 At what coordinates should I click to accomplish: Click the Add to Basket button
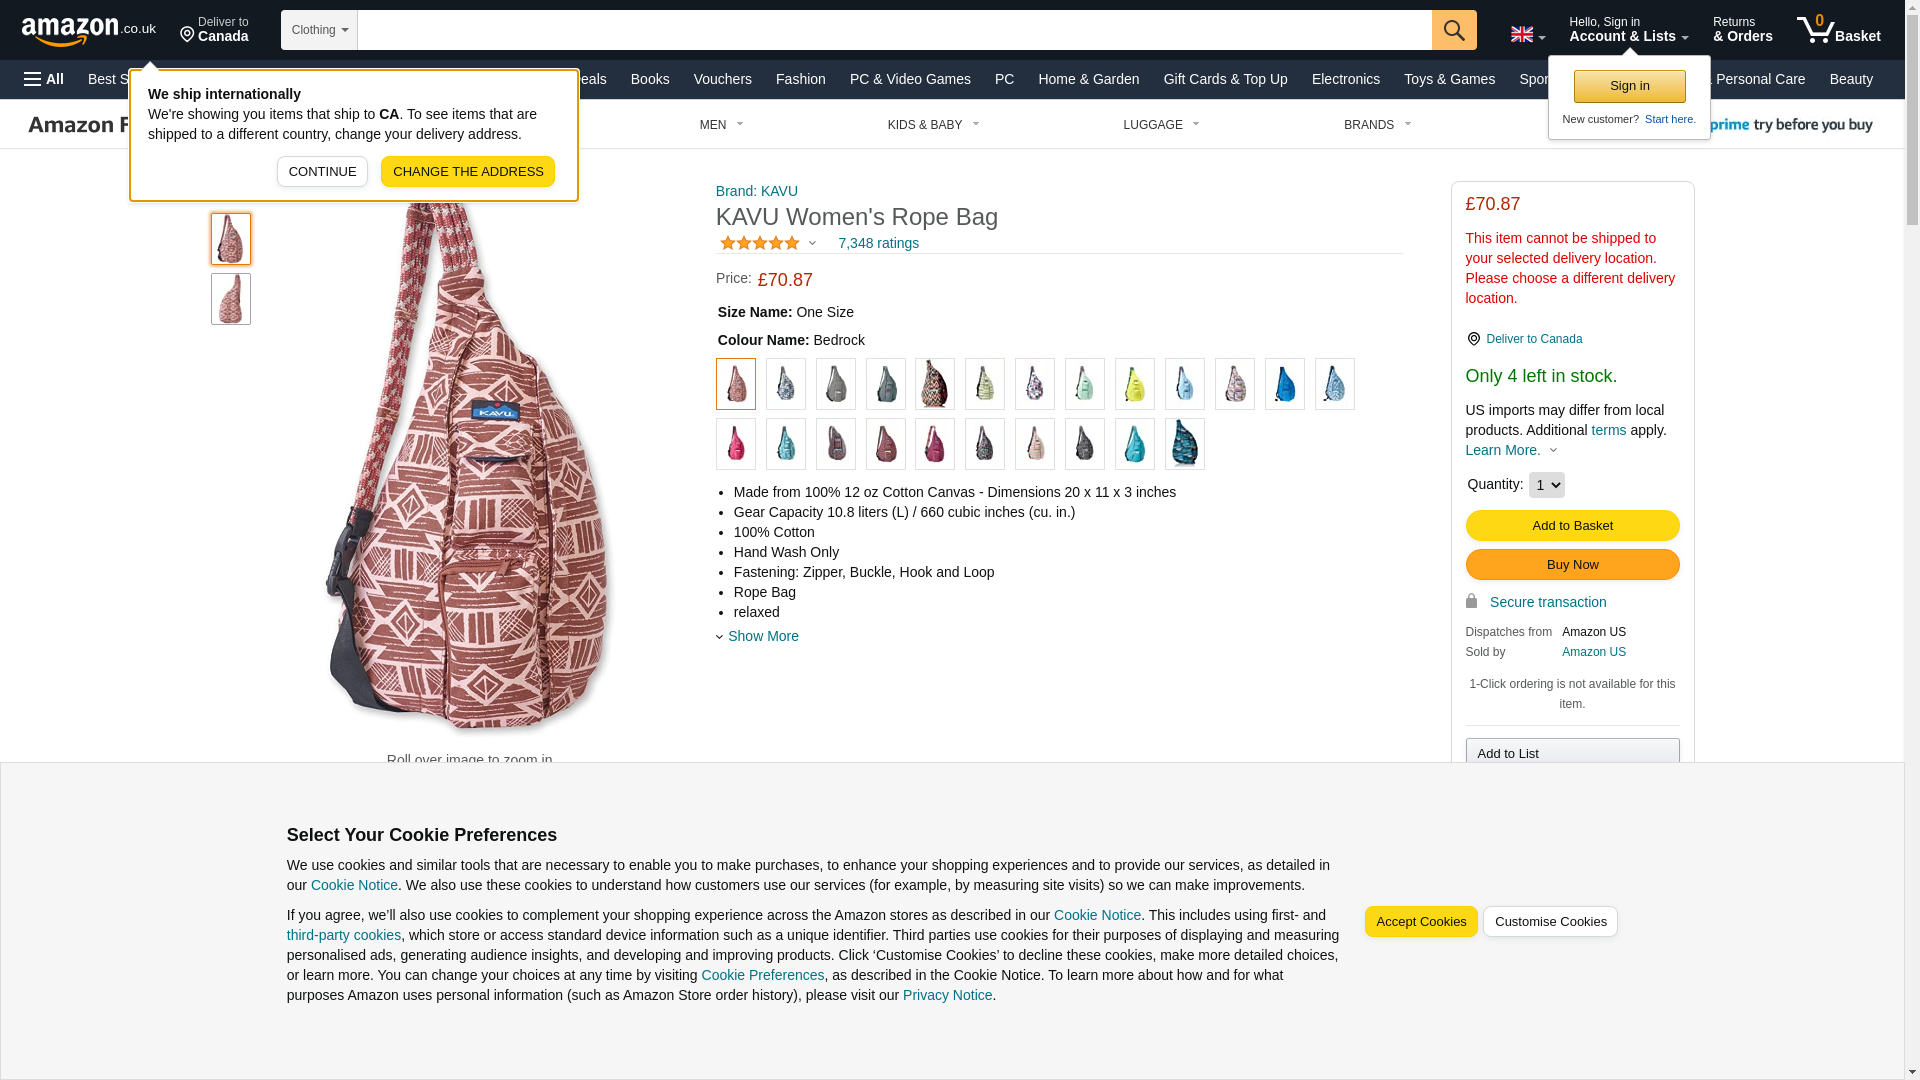(1572, 526)
